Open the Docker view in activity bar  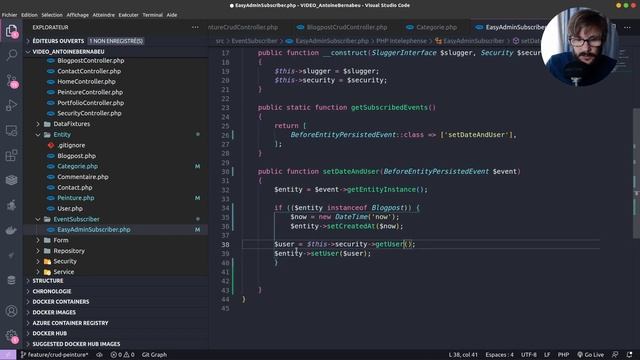[11, 230]
